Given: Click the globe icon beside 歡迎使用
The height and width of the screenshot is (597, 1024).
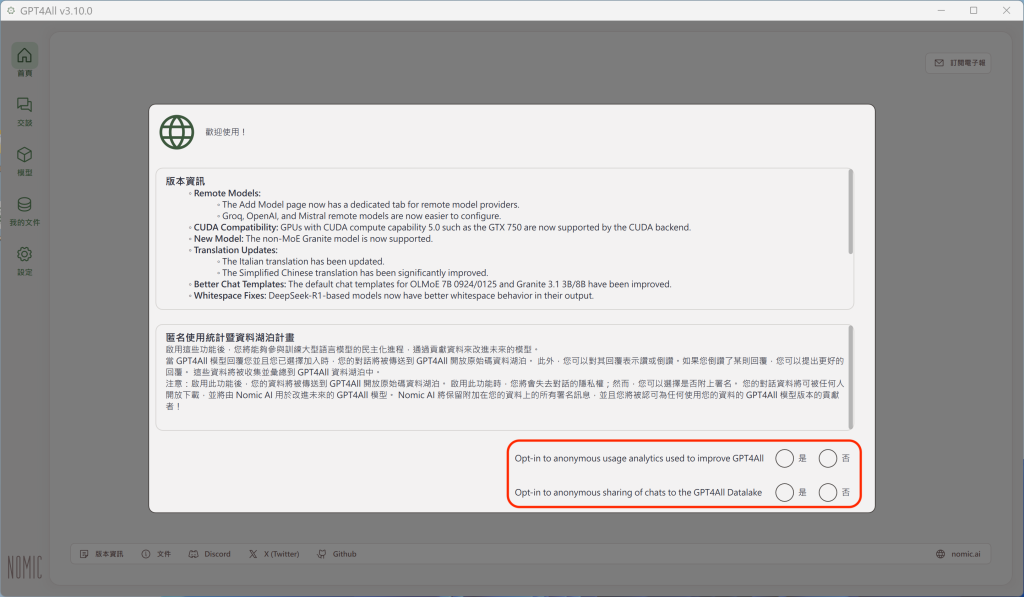Looking at the screenshot, I should click(177, 131).
